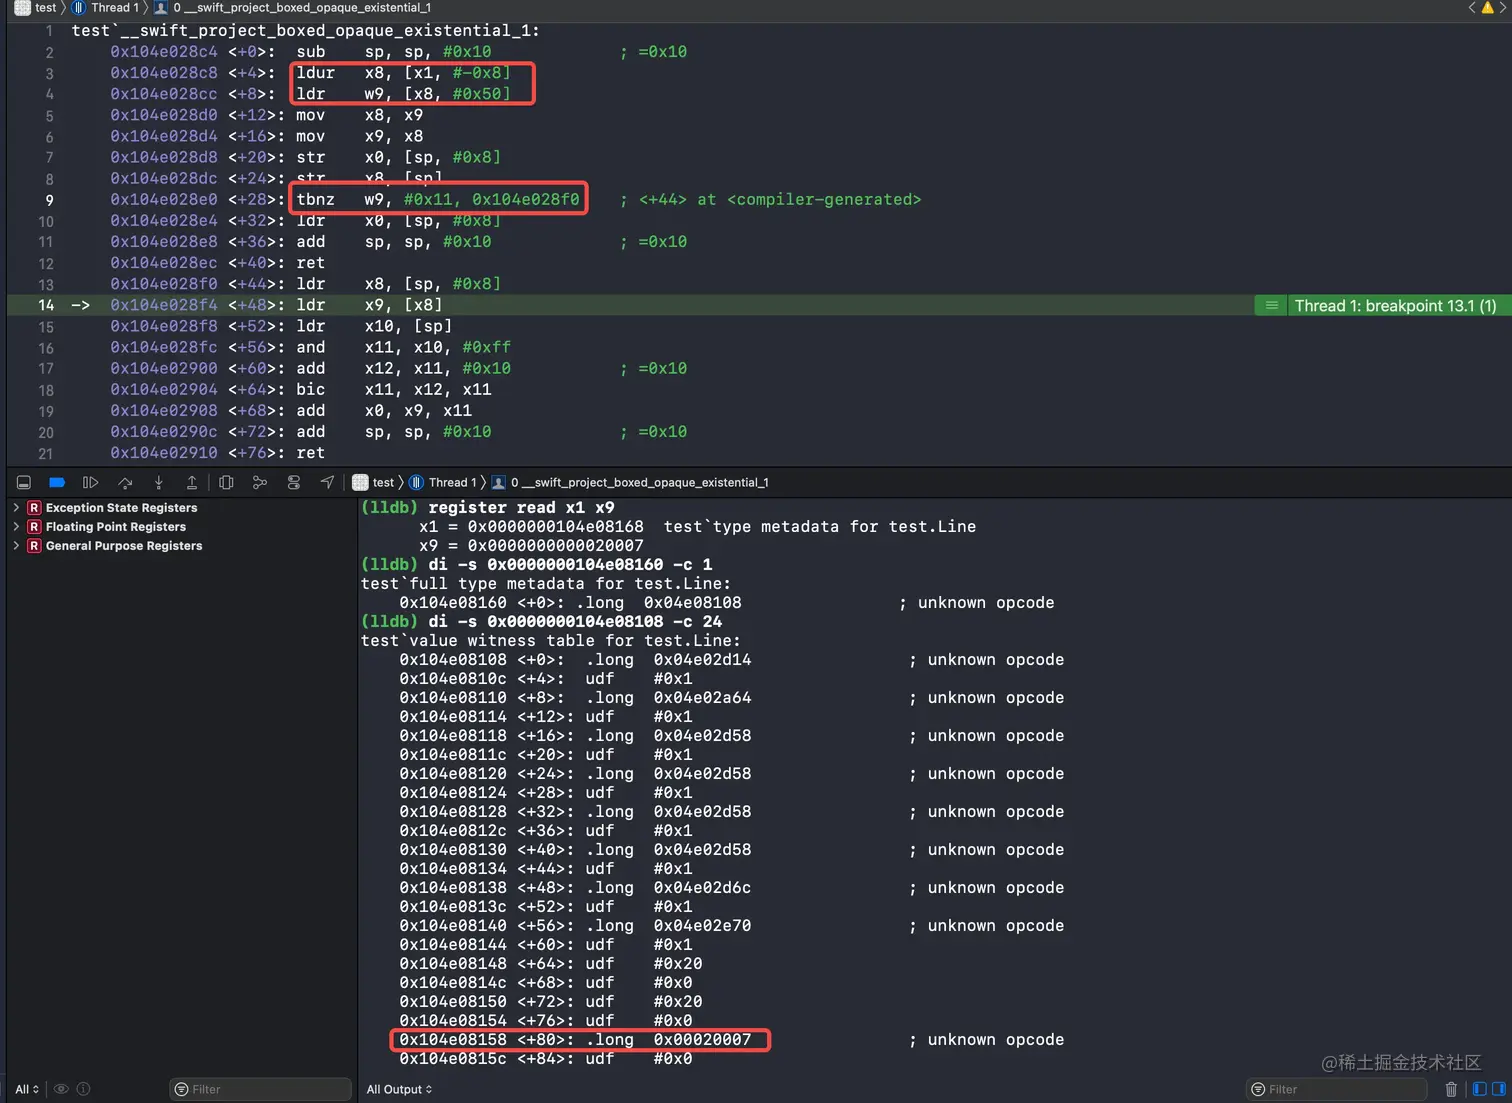Click the Quick Look eye icon
Viewport: 1512px width, 1103px height.
click(61, 1090)
